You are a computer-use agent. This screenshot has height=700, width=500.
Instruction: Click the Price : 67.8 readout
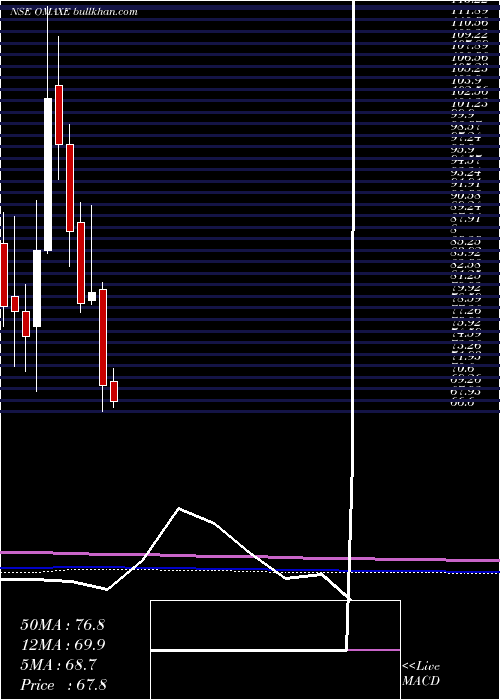[63, 685]
